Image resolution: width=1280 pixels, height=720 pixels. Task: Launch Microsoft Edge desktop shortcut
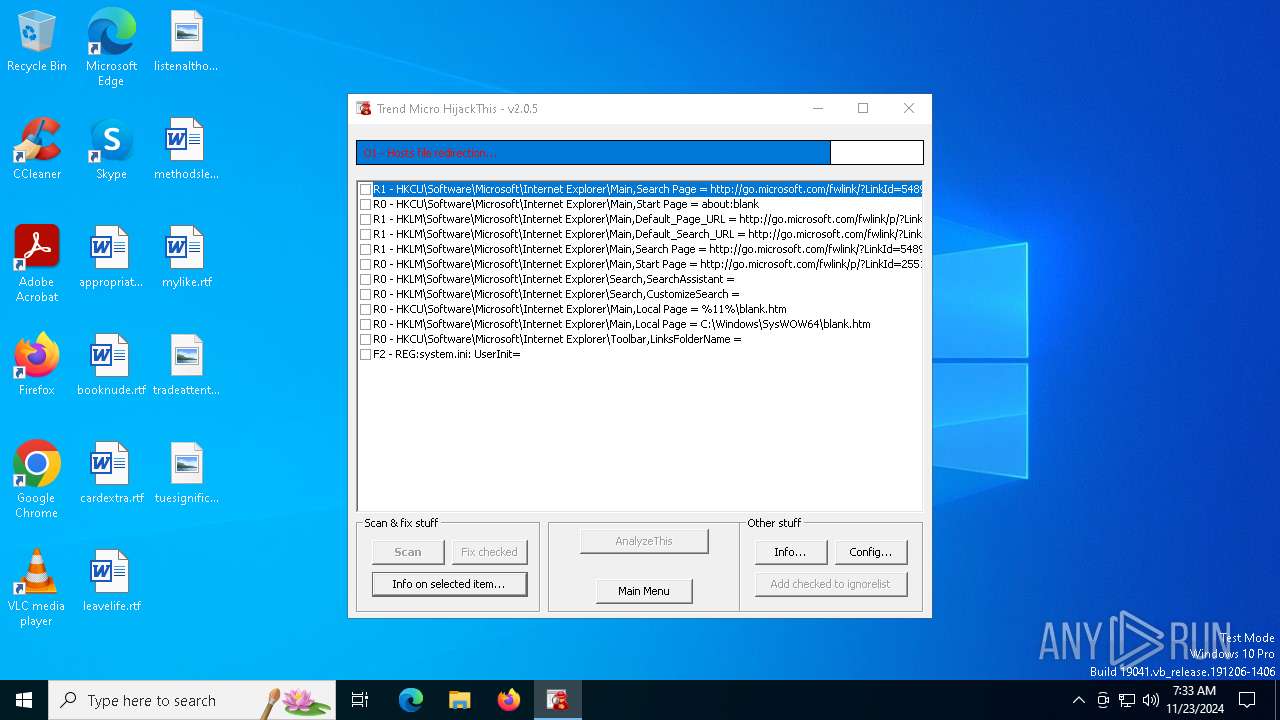click(111, 48)
